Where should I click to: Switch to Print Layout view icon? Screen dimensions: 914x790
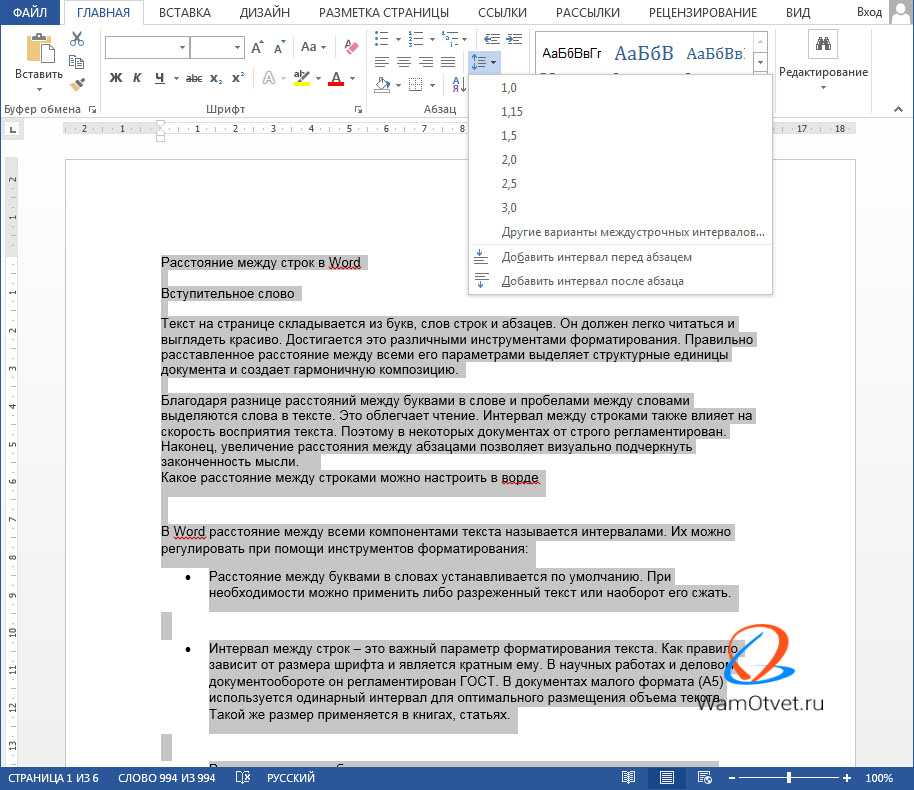[666, 777]
